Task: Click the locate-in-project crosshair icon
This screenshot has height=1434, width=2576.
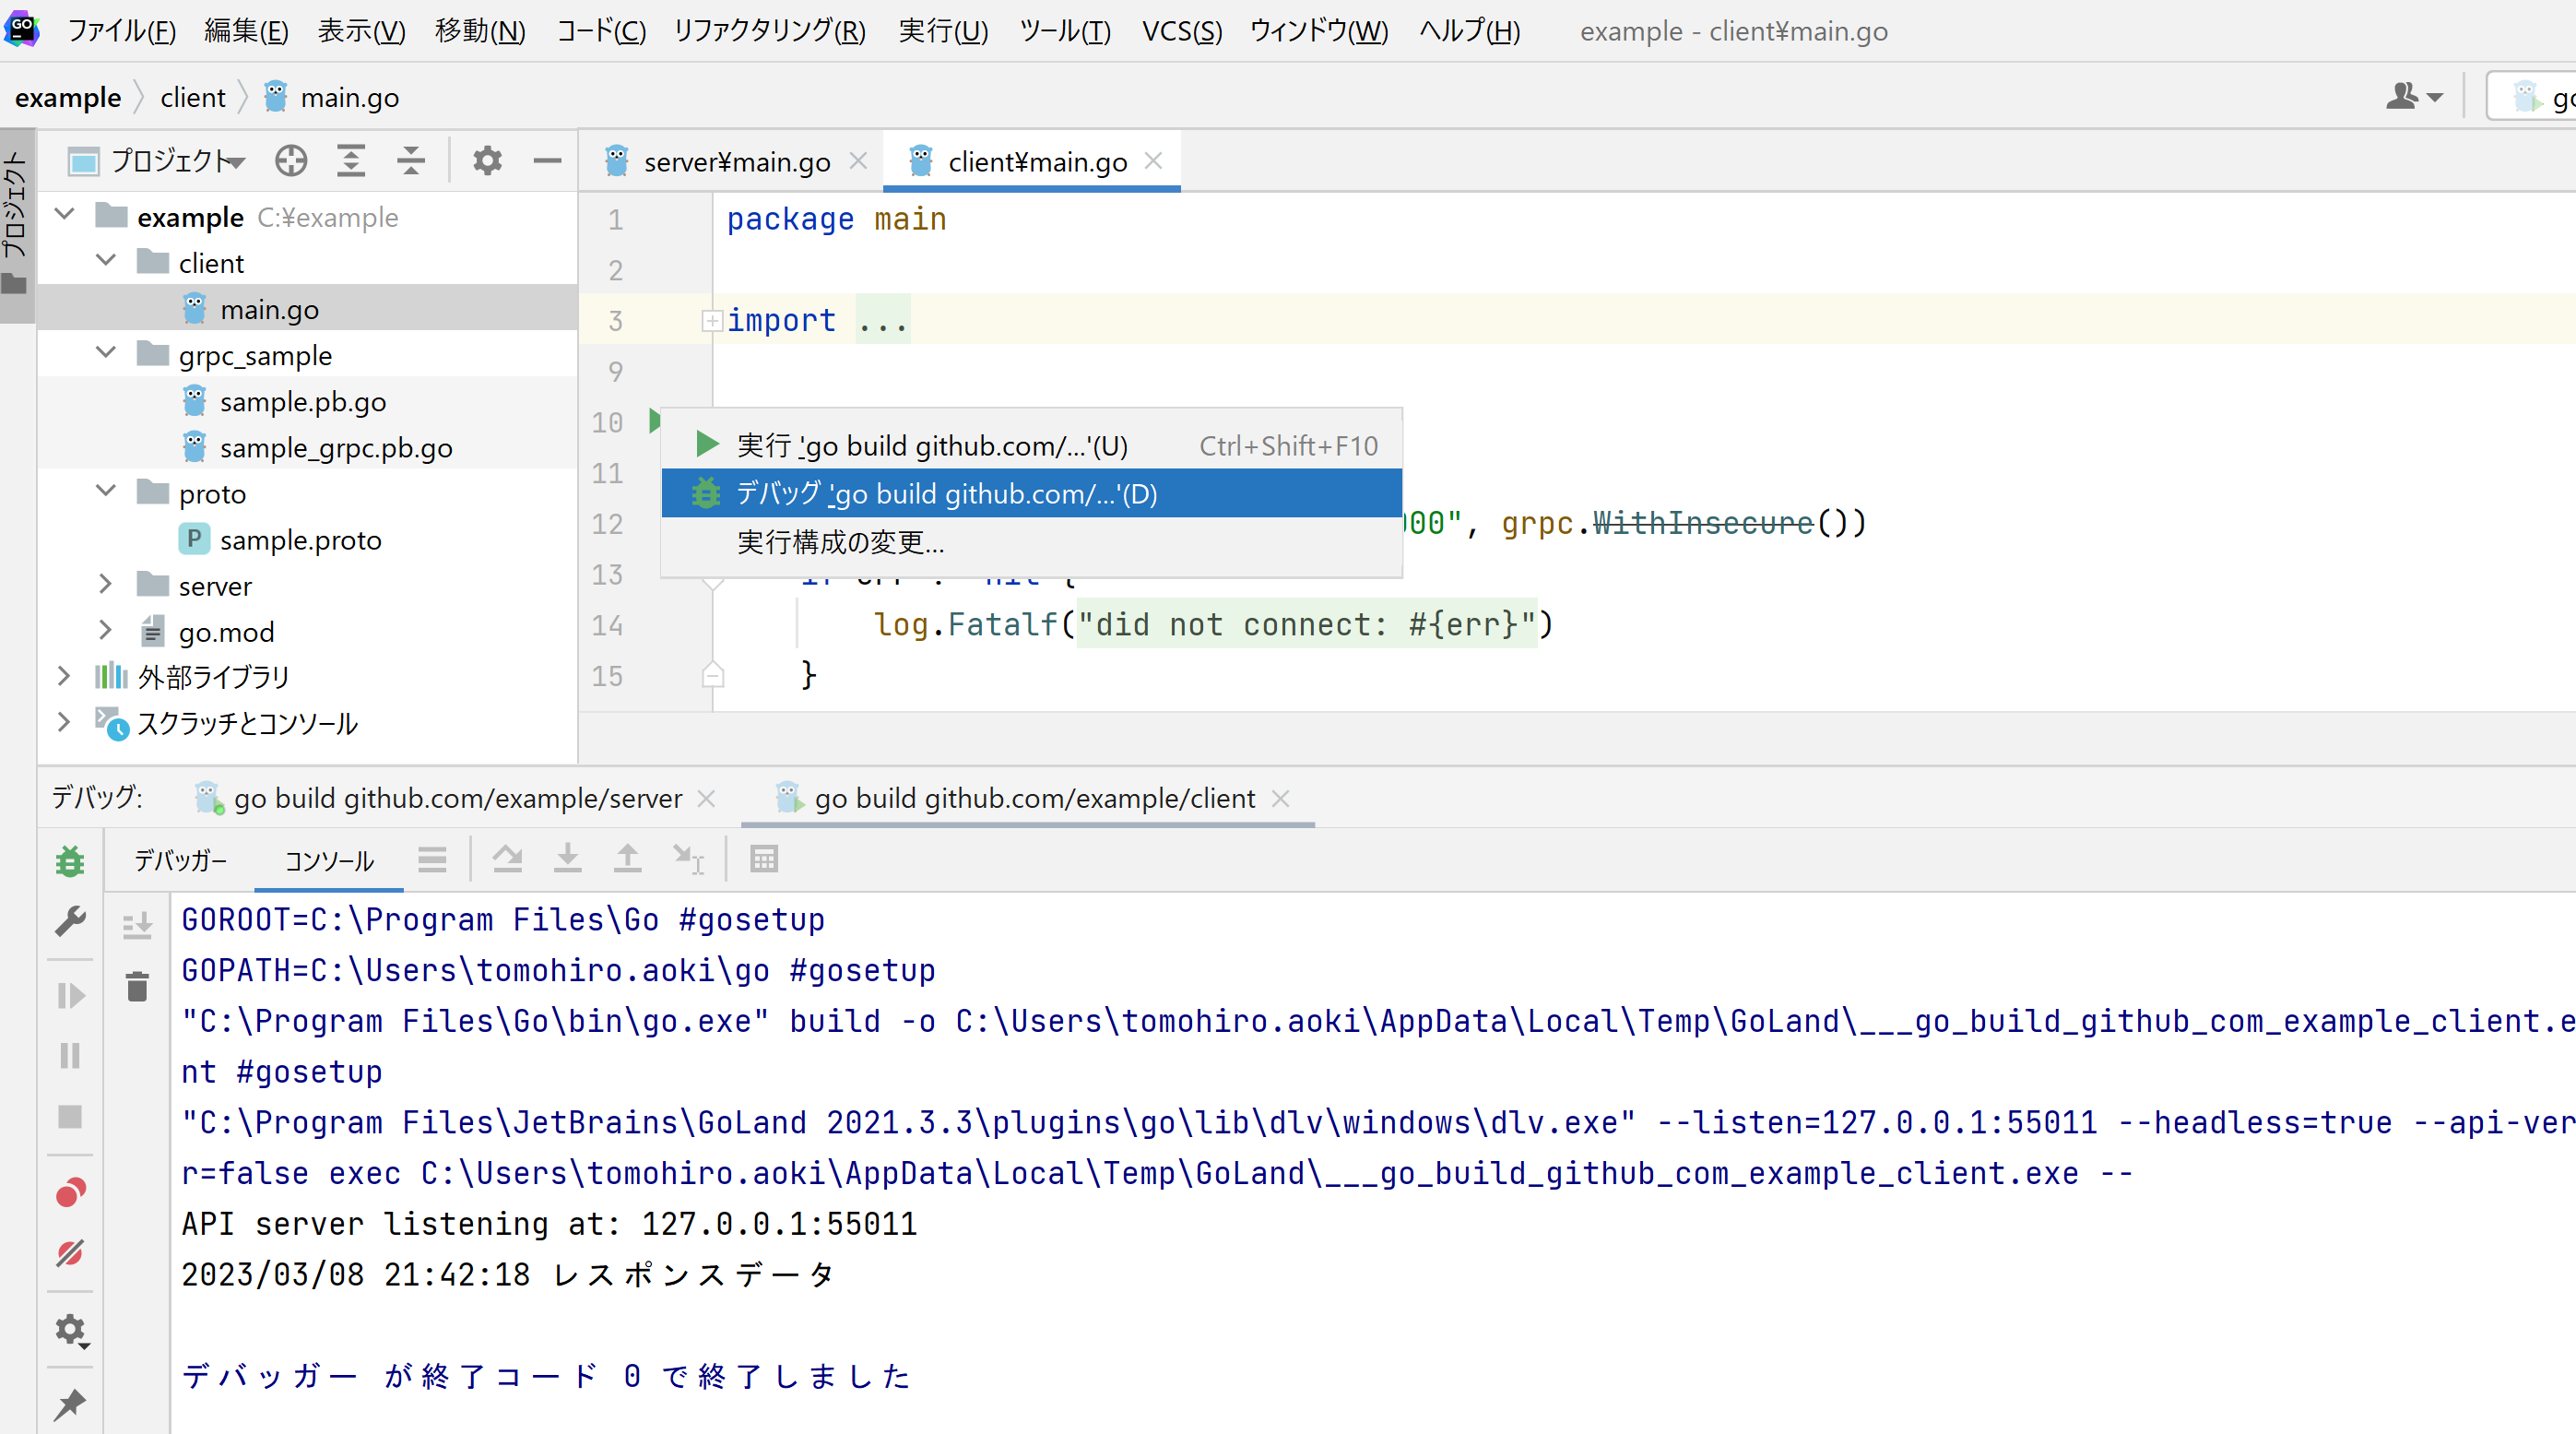Action: point(291,161)
